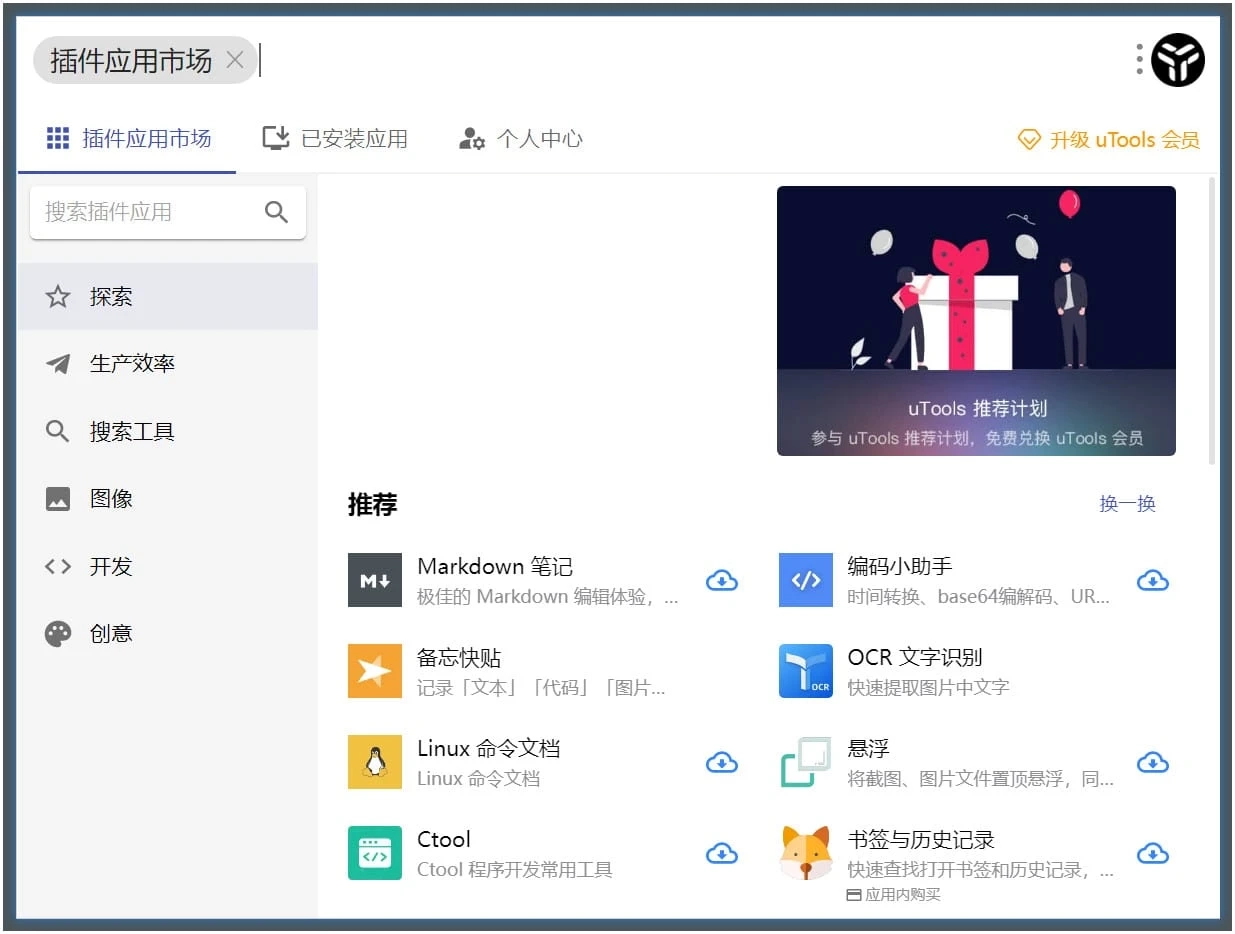Open the OCR 文字识别 plugin icon

[x=805, y=671]
